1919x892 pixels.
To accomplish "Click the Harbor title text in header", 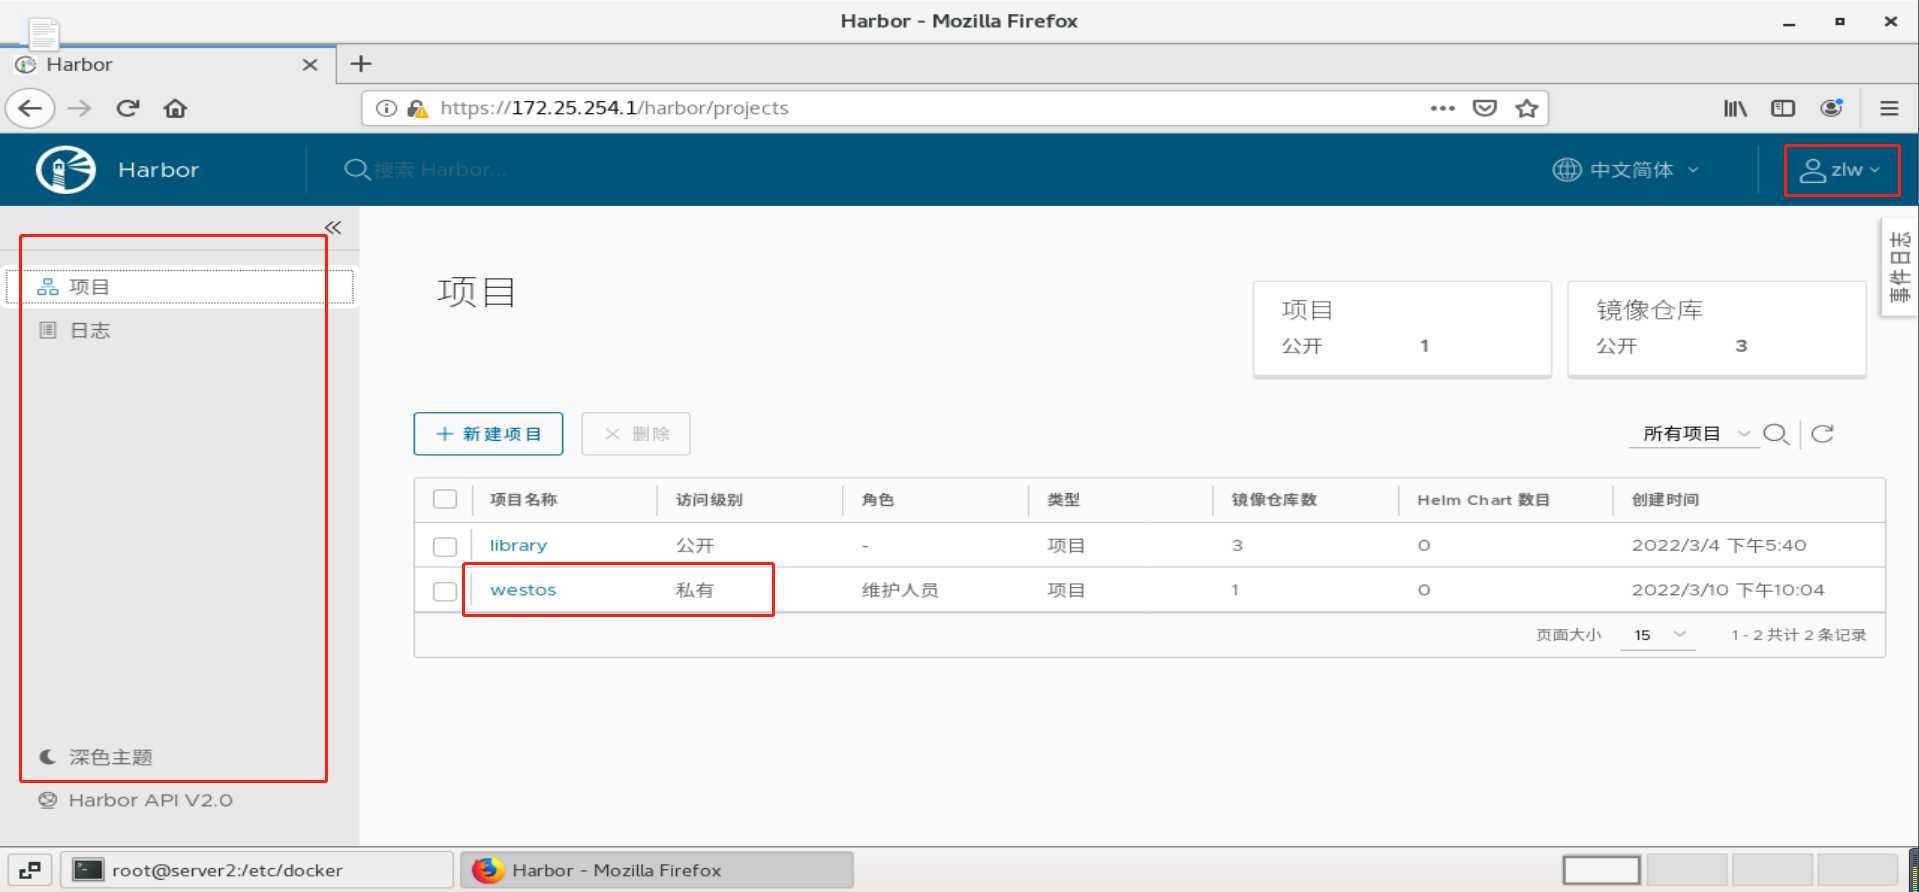I will pos(158,170).
